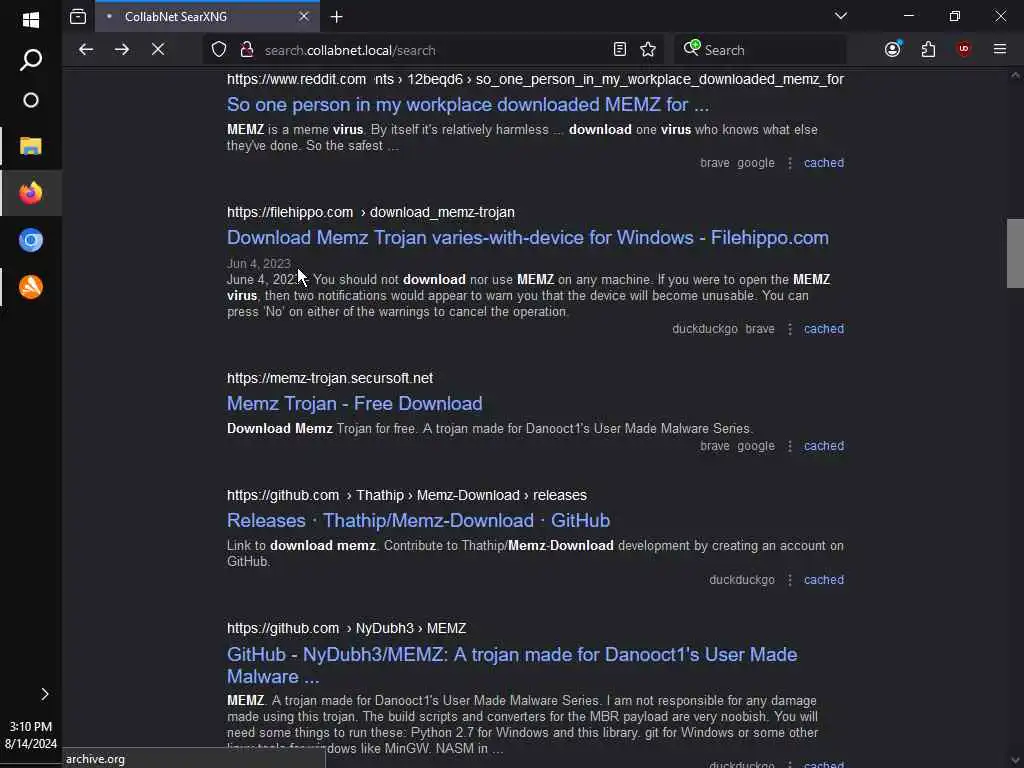
Task: Open cached copy of Thathip GitHub result
Action: pyautogui.click(x=824, y=579)
